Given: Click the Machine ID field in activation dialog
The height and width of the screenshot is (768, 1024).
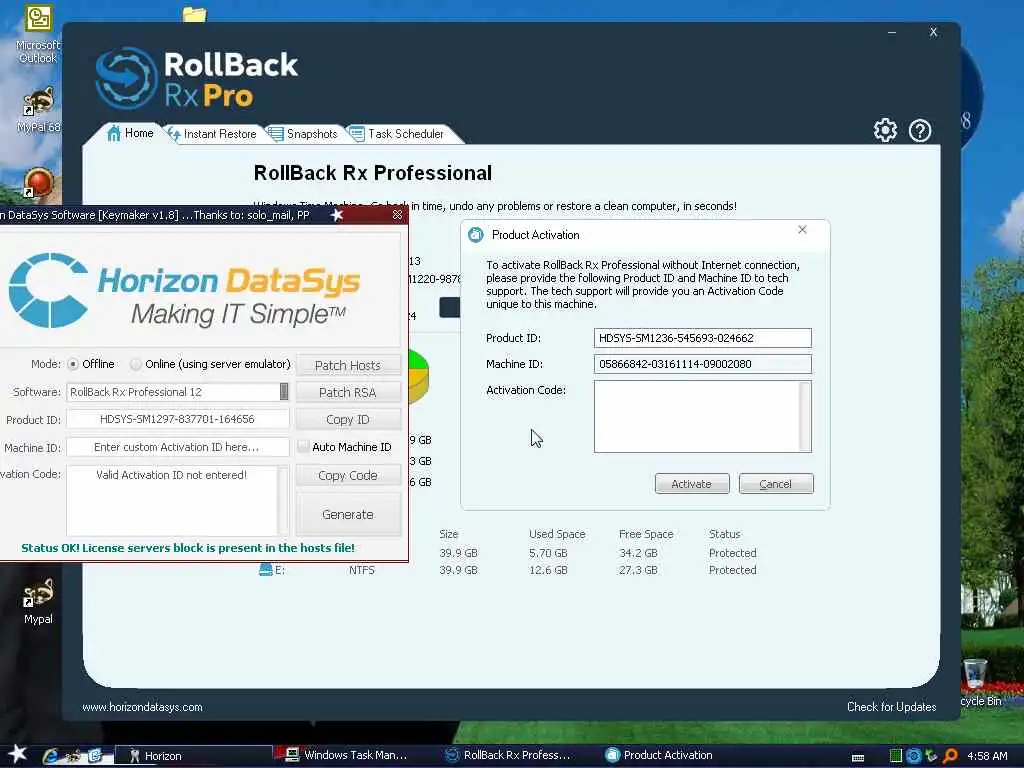Looking at the screenshot, I should click(703, 364).
